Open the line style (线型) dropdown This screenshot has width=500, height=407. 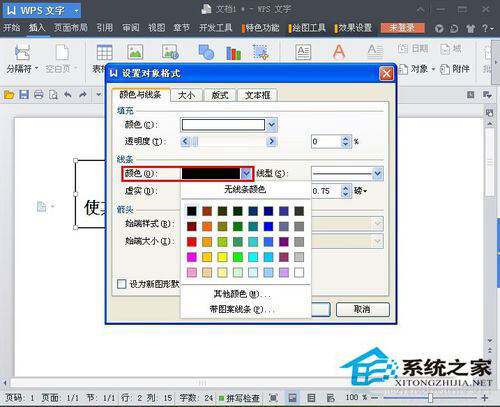tap(377, 173)
